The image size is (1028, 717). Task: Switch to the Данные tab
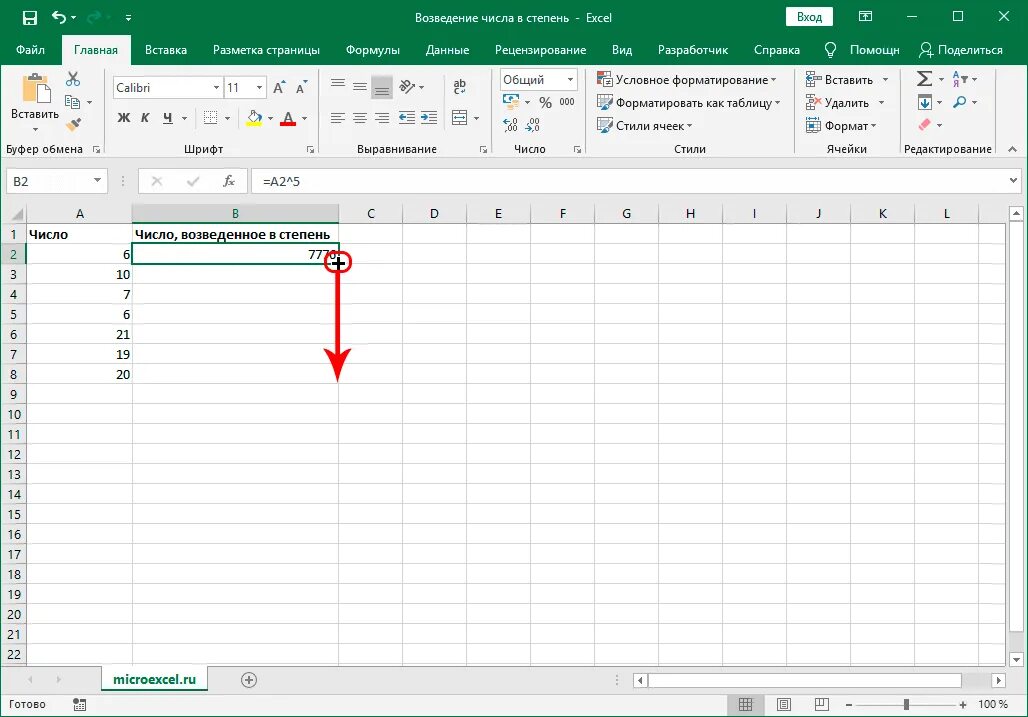click(x=447, y=50)
